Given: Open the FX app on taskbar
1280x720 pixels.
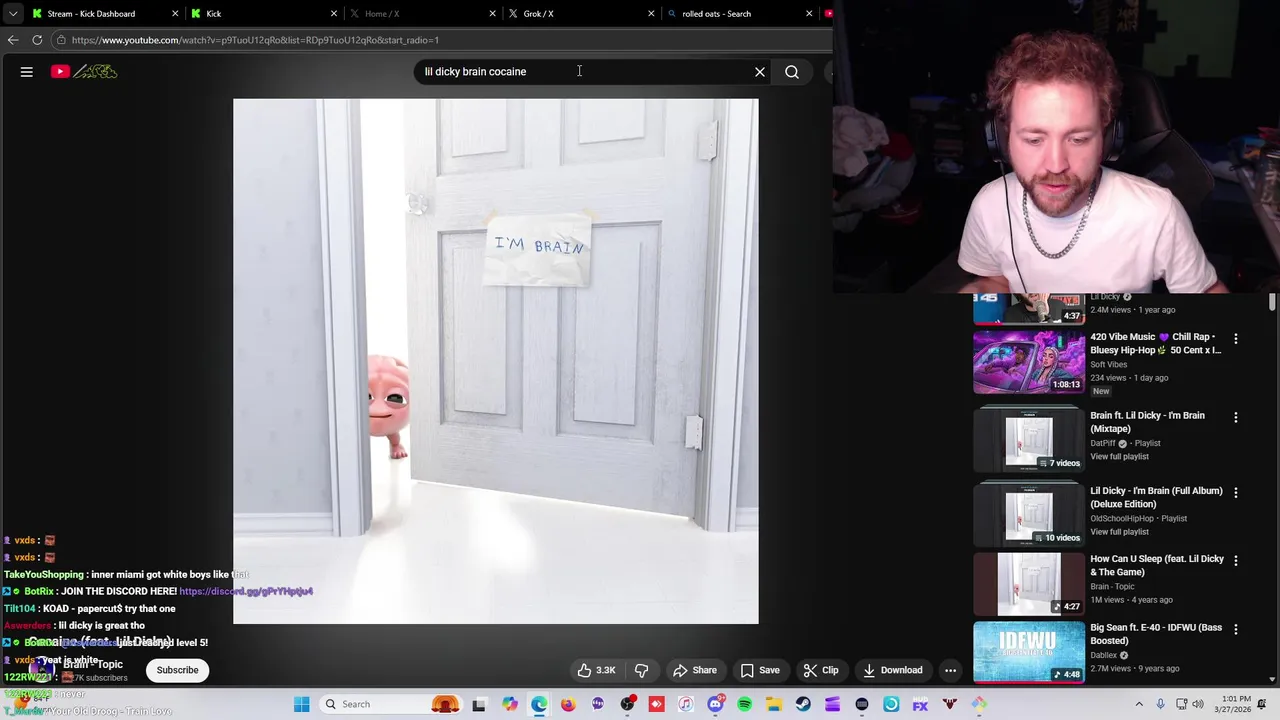Looking at the screenshot, I should click(x=920, y=704).
